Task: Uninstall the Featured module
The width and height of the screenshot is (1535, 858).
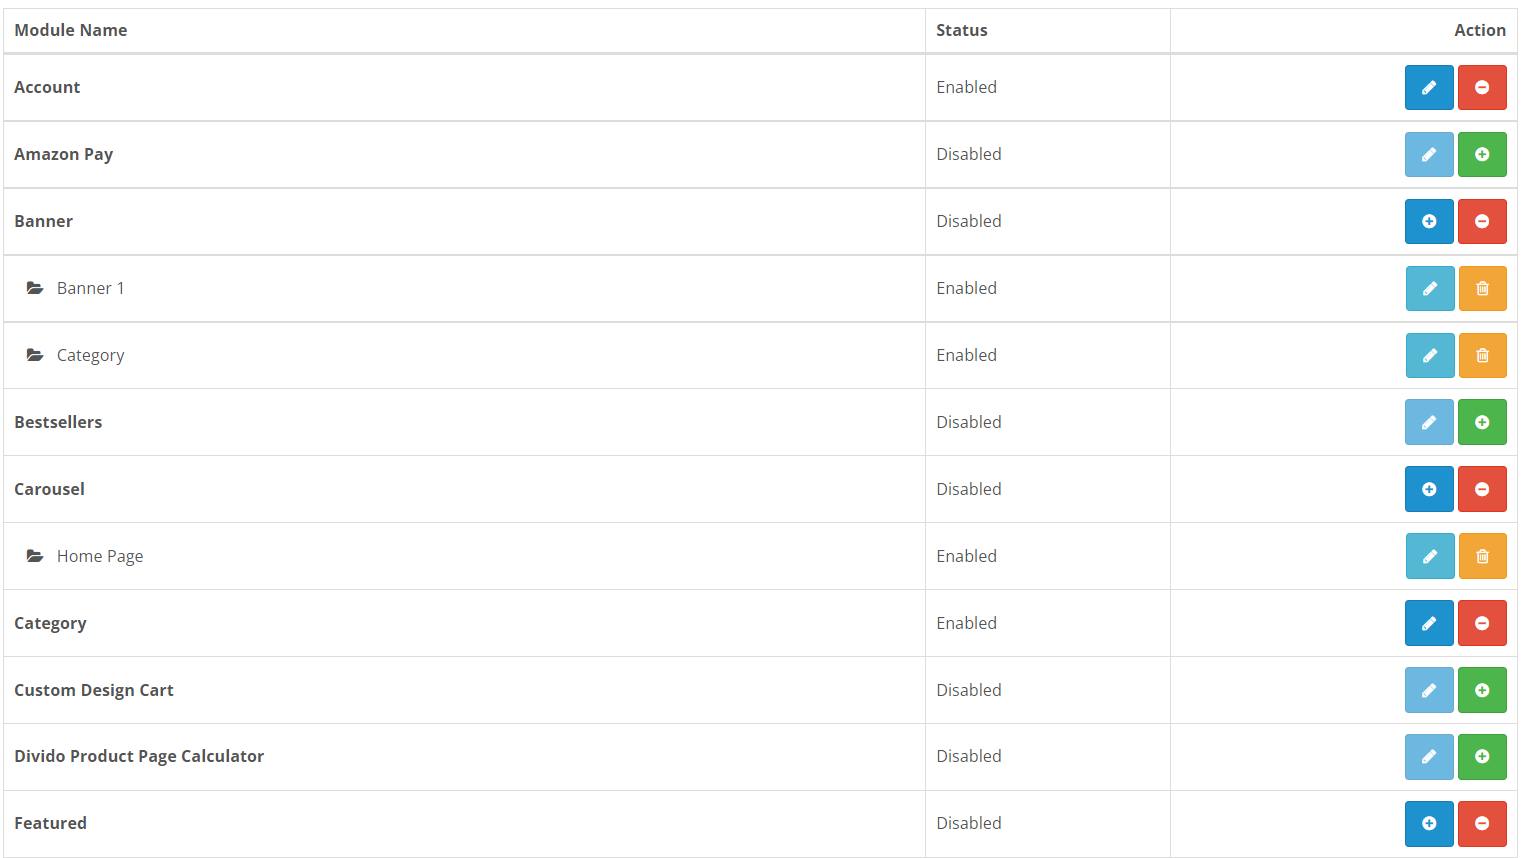Action: point(1482,823)
